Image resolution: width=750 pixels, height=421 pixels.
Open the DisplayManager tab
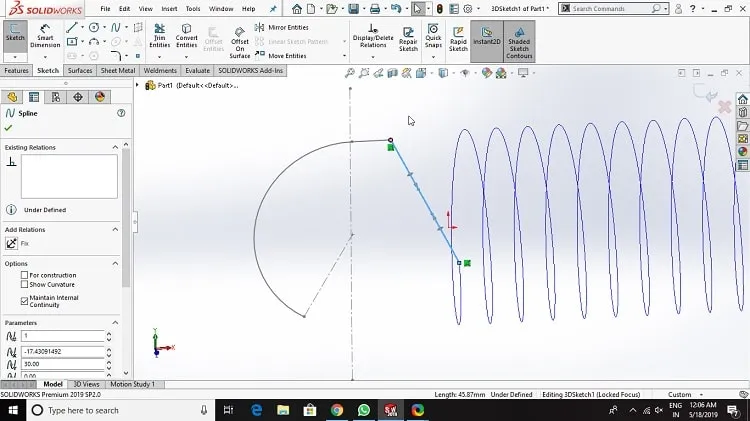[100, 97]
